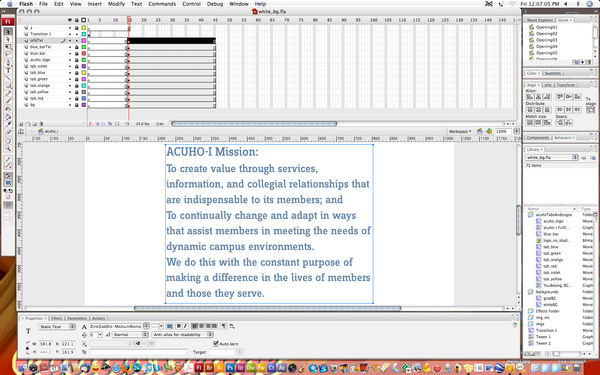Toggle italic text formatting
This screenshot has height=375, width=600.
(x=186, y=326)
